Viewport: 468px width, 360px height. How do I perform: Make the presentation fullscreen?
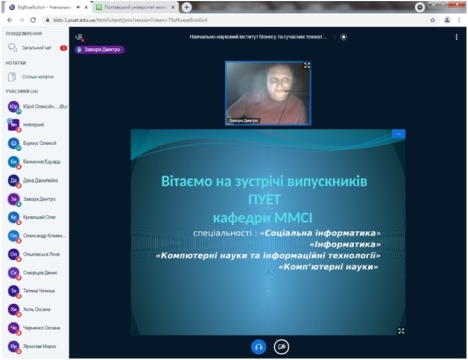point(401,331)
